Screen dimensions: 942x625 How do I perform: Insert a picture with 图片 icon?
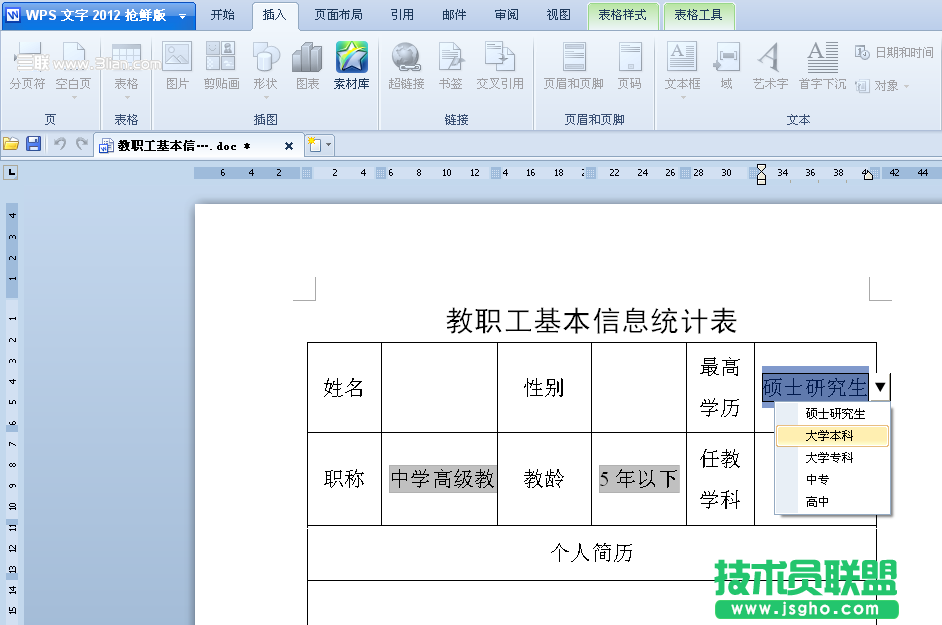[177, 66]
